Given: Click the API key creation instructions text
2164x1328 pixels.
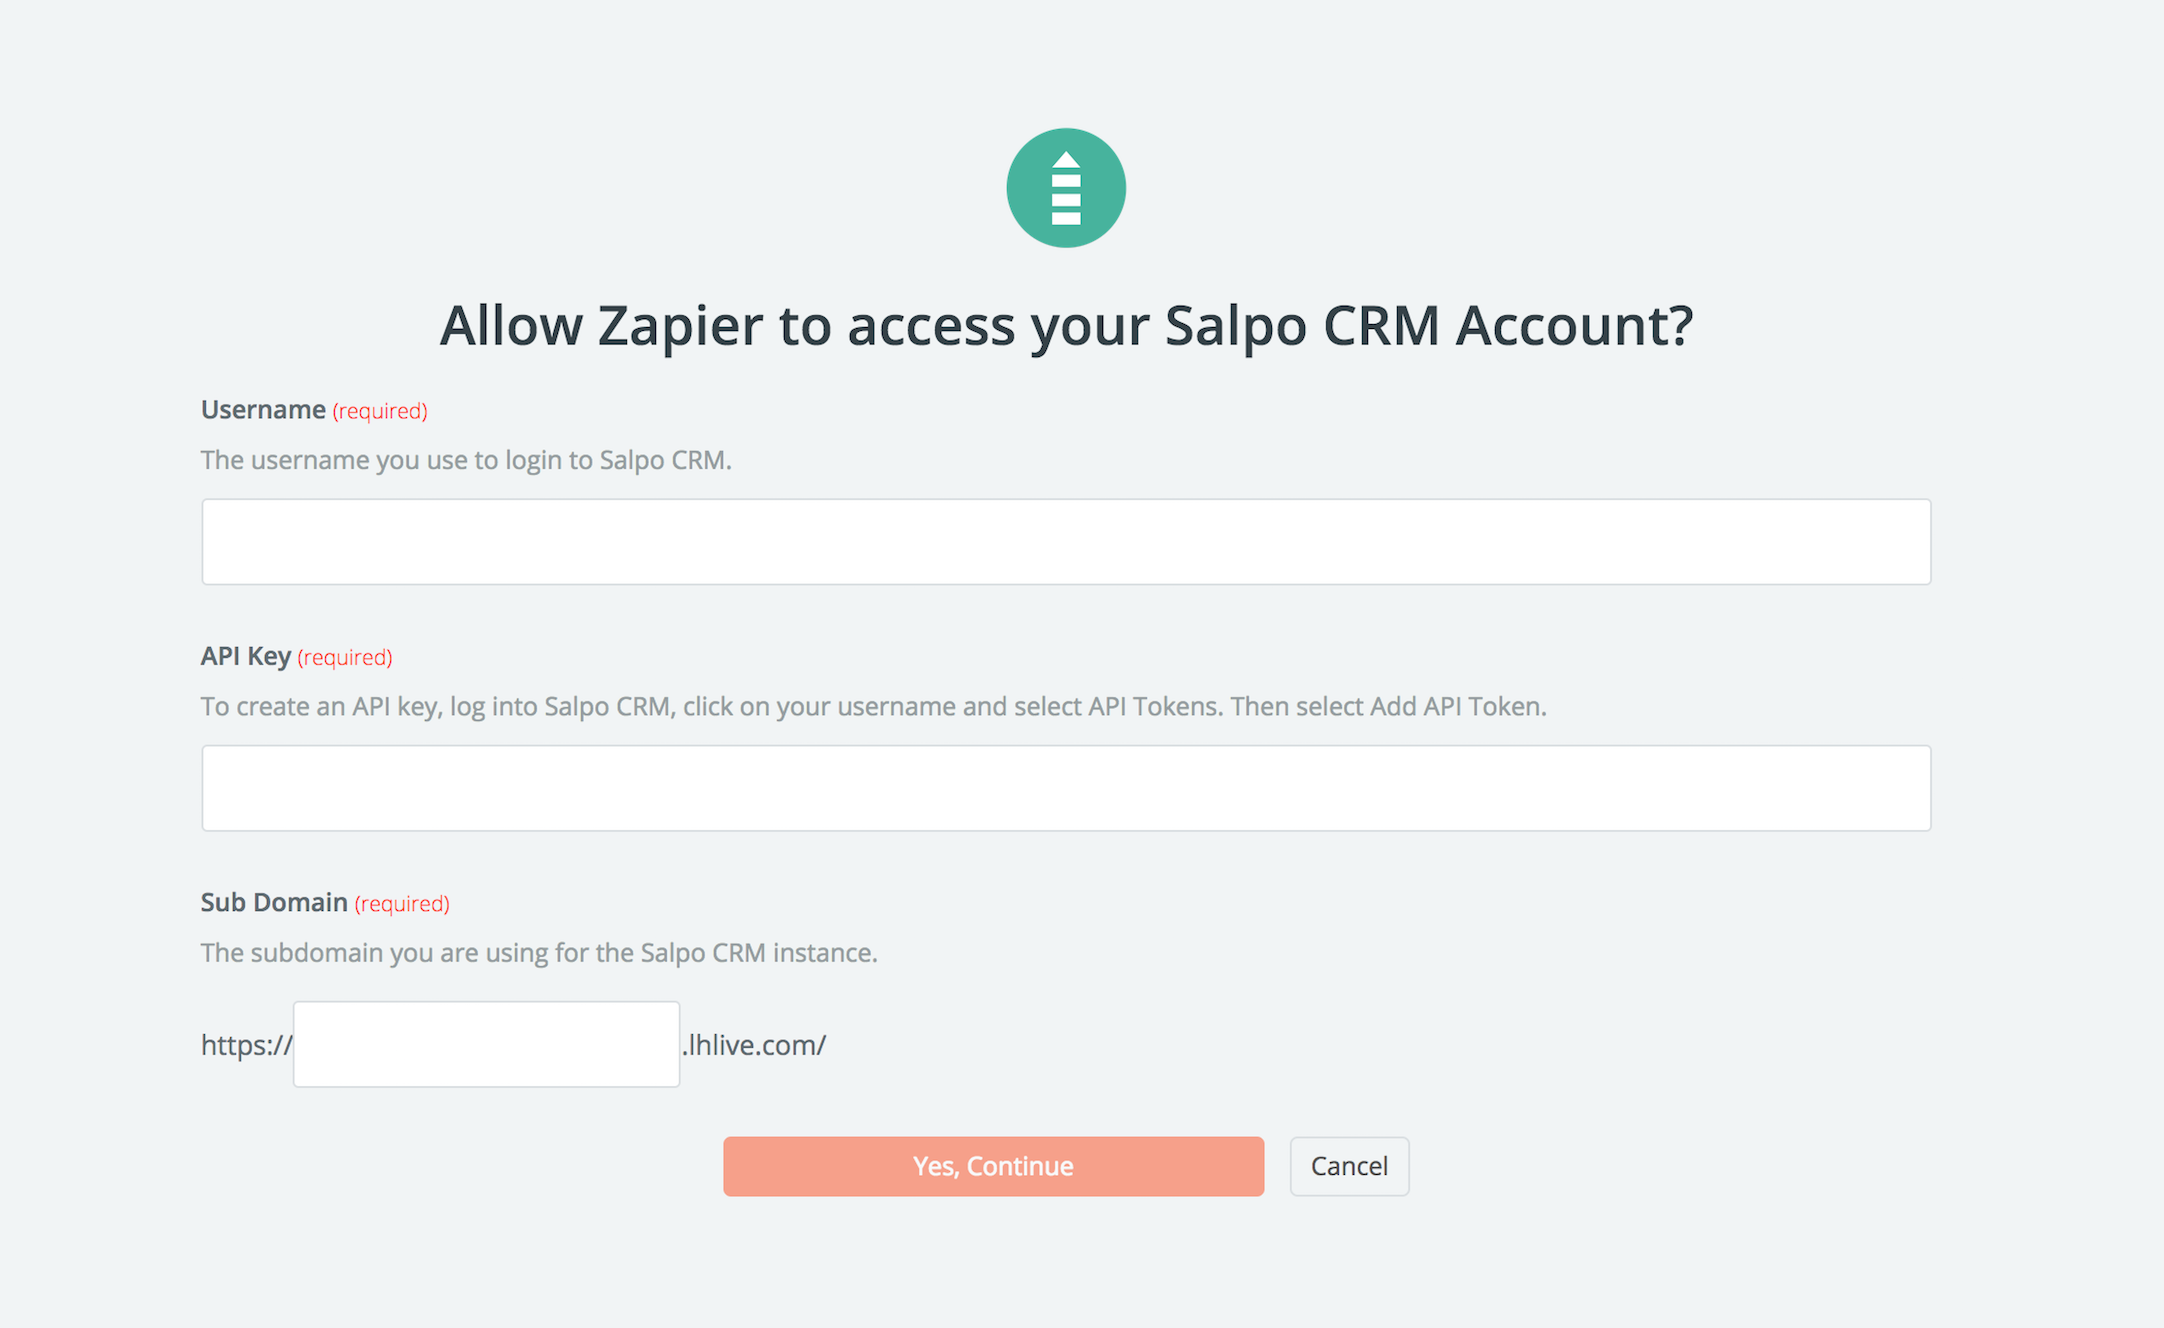Looking at the screenshot, I should point(873,706).
